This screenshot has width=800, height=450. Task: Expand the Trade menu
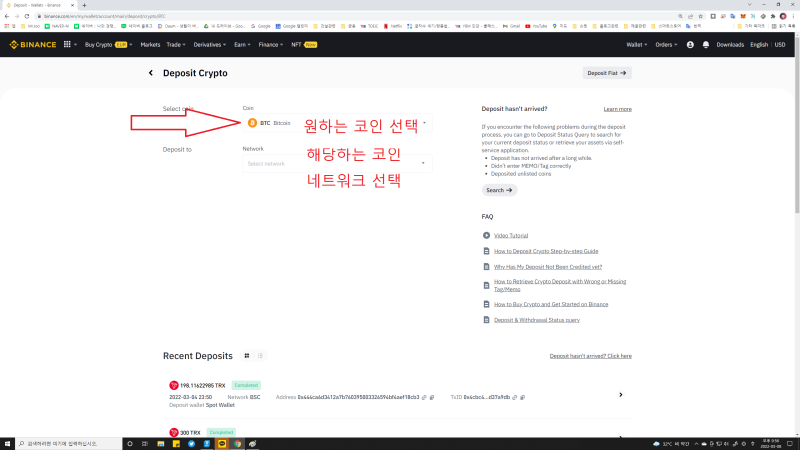coord(176,45)
